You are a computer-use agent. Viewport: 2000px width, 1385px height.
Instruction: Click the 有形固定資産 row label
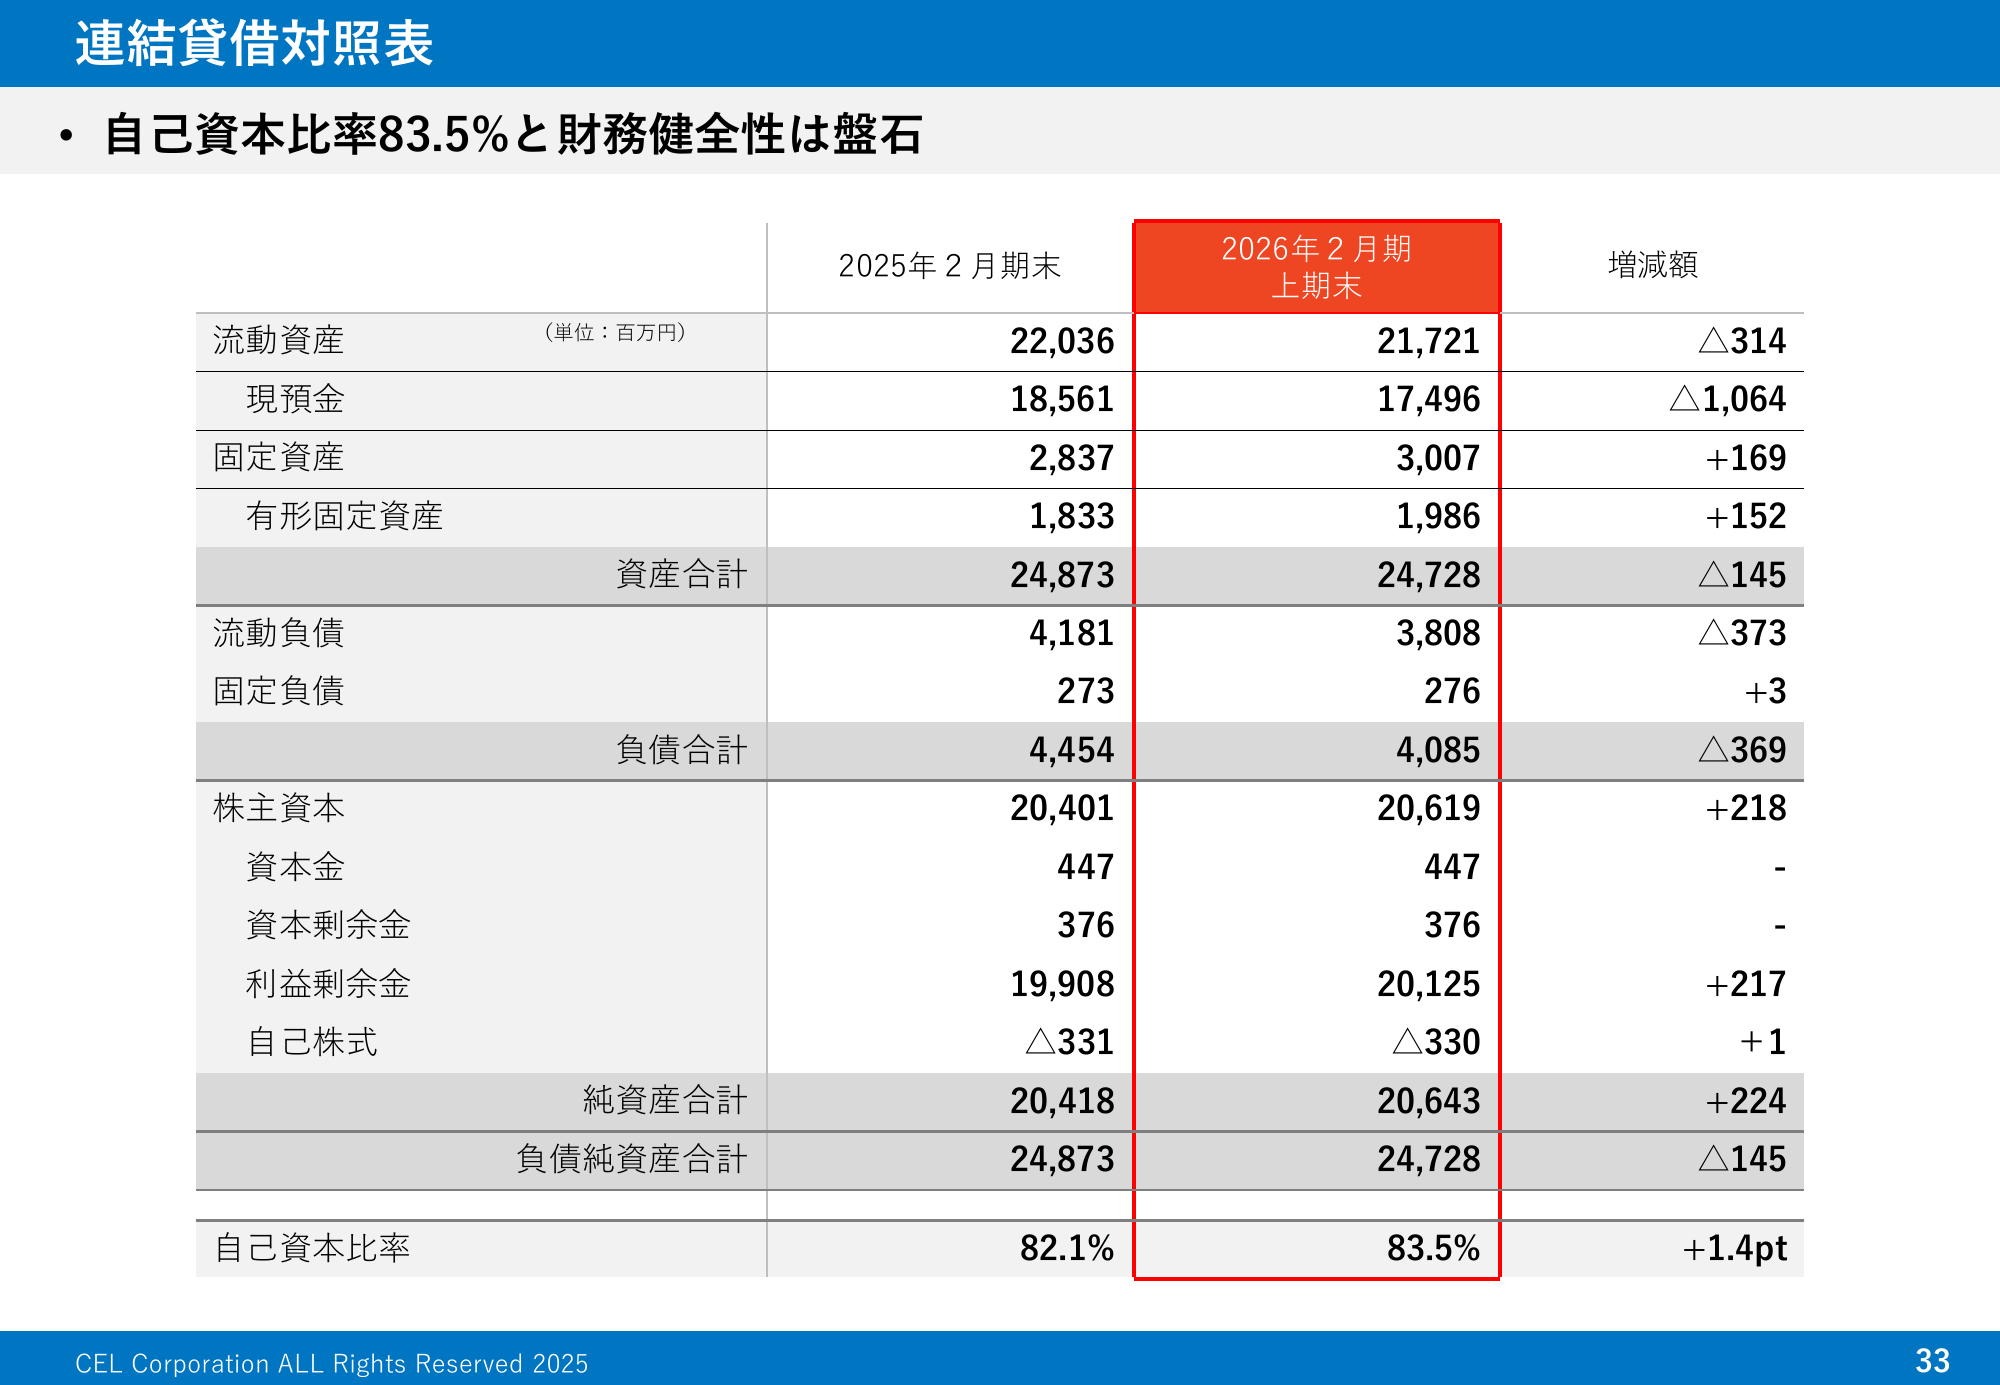click(344, 516)
